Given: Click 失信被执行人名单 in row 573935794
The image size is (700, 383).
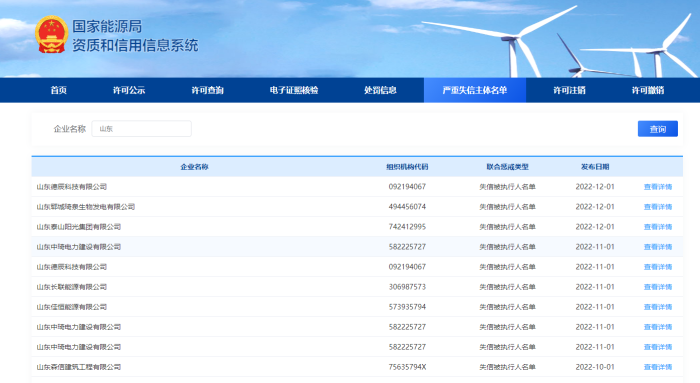Looking at the screenshot, I should [508, 307].
